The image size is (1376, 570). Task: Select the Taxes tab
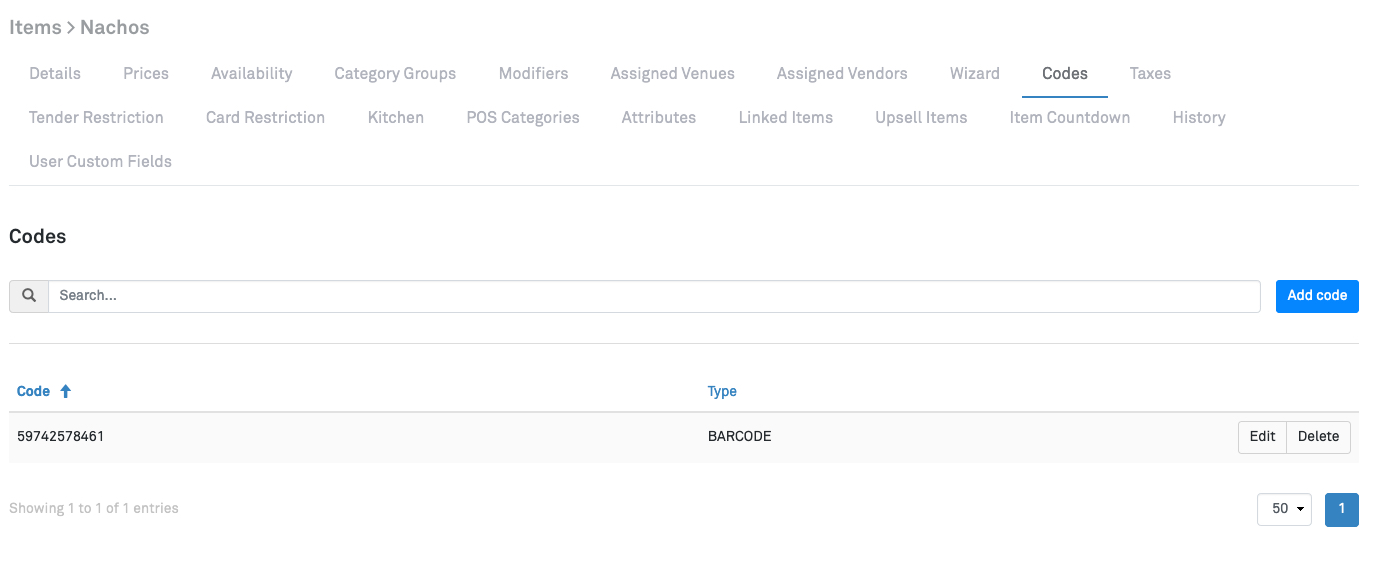point(1150,74)
